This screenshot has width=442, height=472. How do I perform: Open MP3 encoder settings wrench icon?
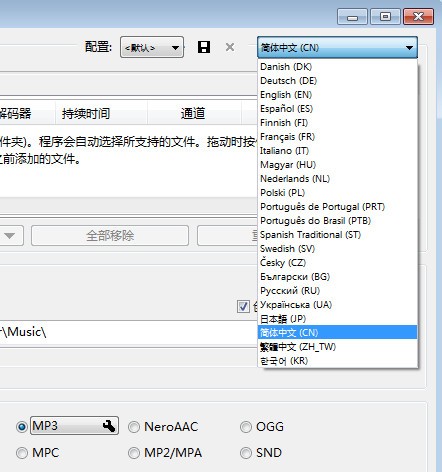point(109,426)
